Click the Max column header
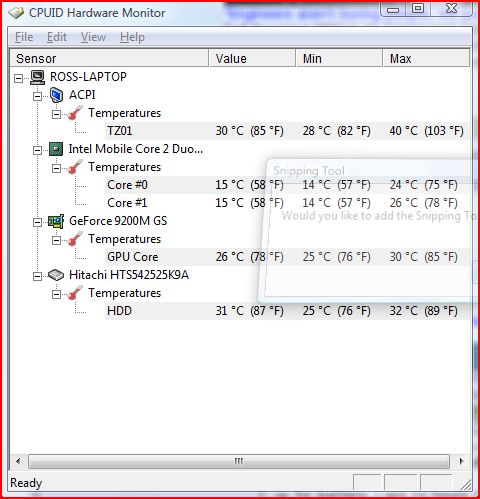 (427, 58)
